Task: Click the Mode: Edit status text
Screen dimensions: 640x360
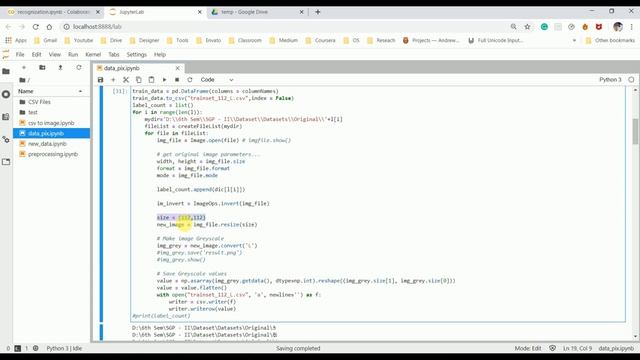Action: point(528,348)
